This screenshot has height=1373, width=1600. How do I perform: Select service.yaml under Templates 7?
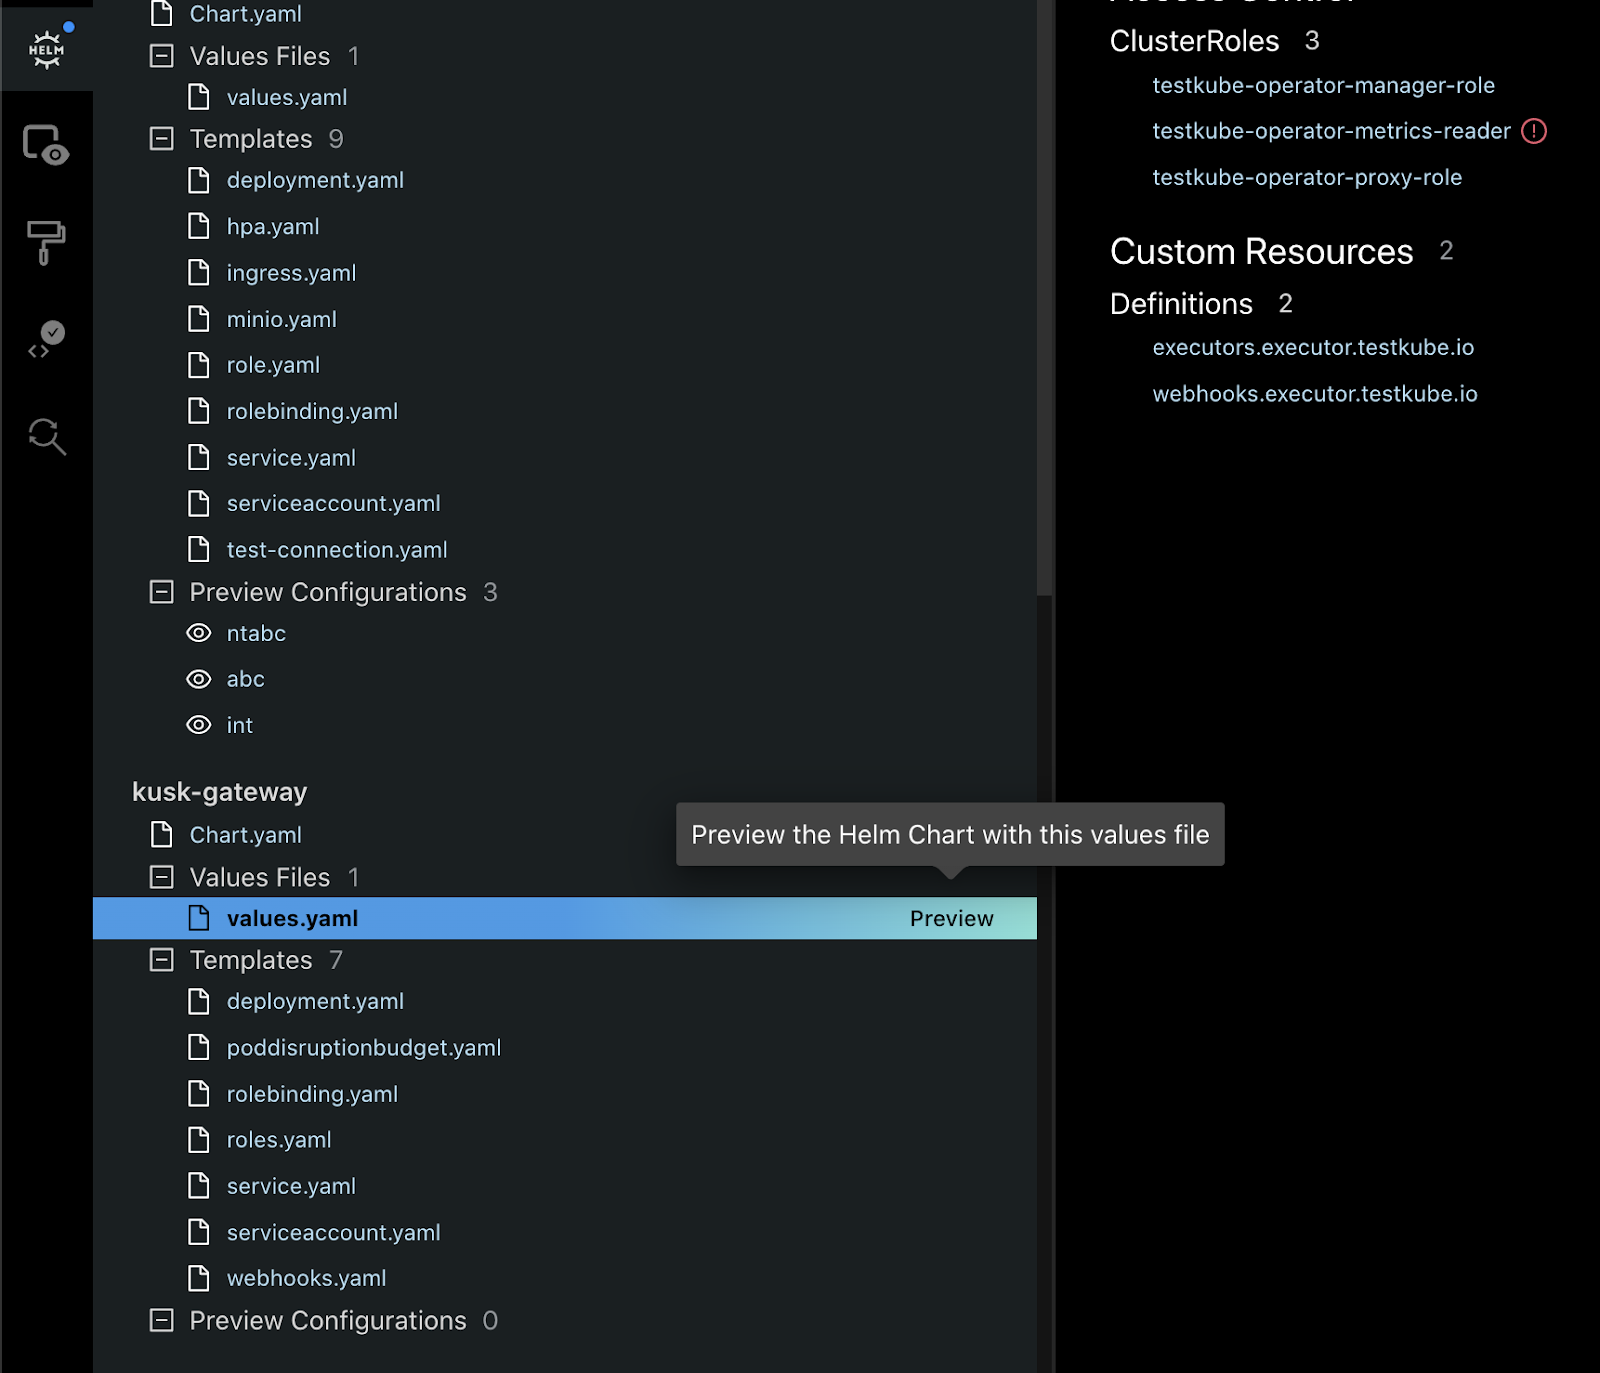click(291, 1186)
